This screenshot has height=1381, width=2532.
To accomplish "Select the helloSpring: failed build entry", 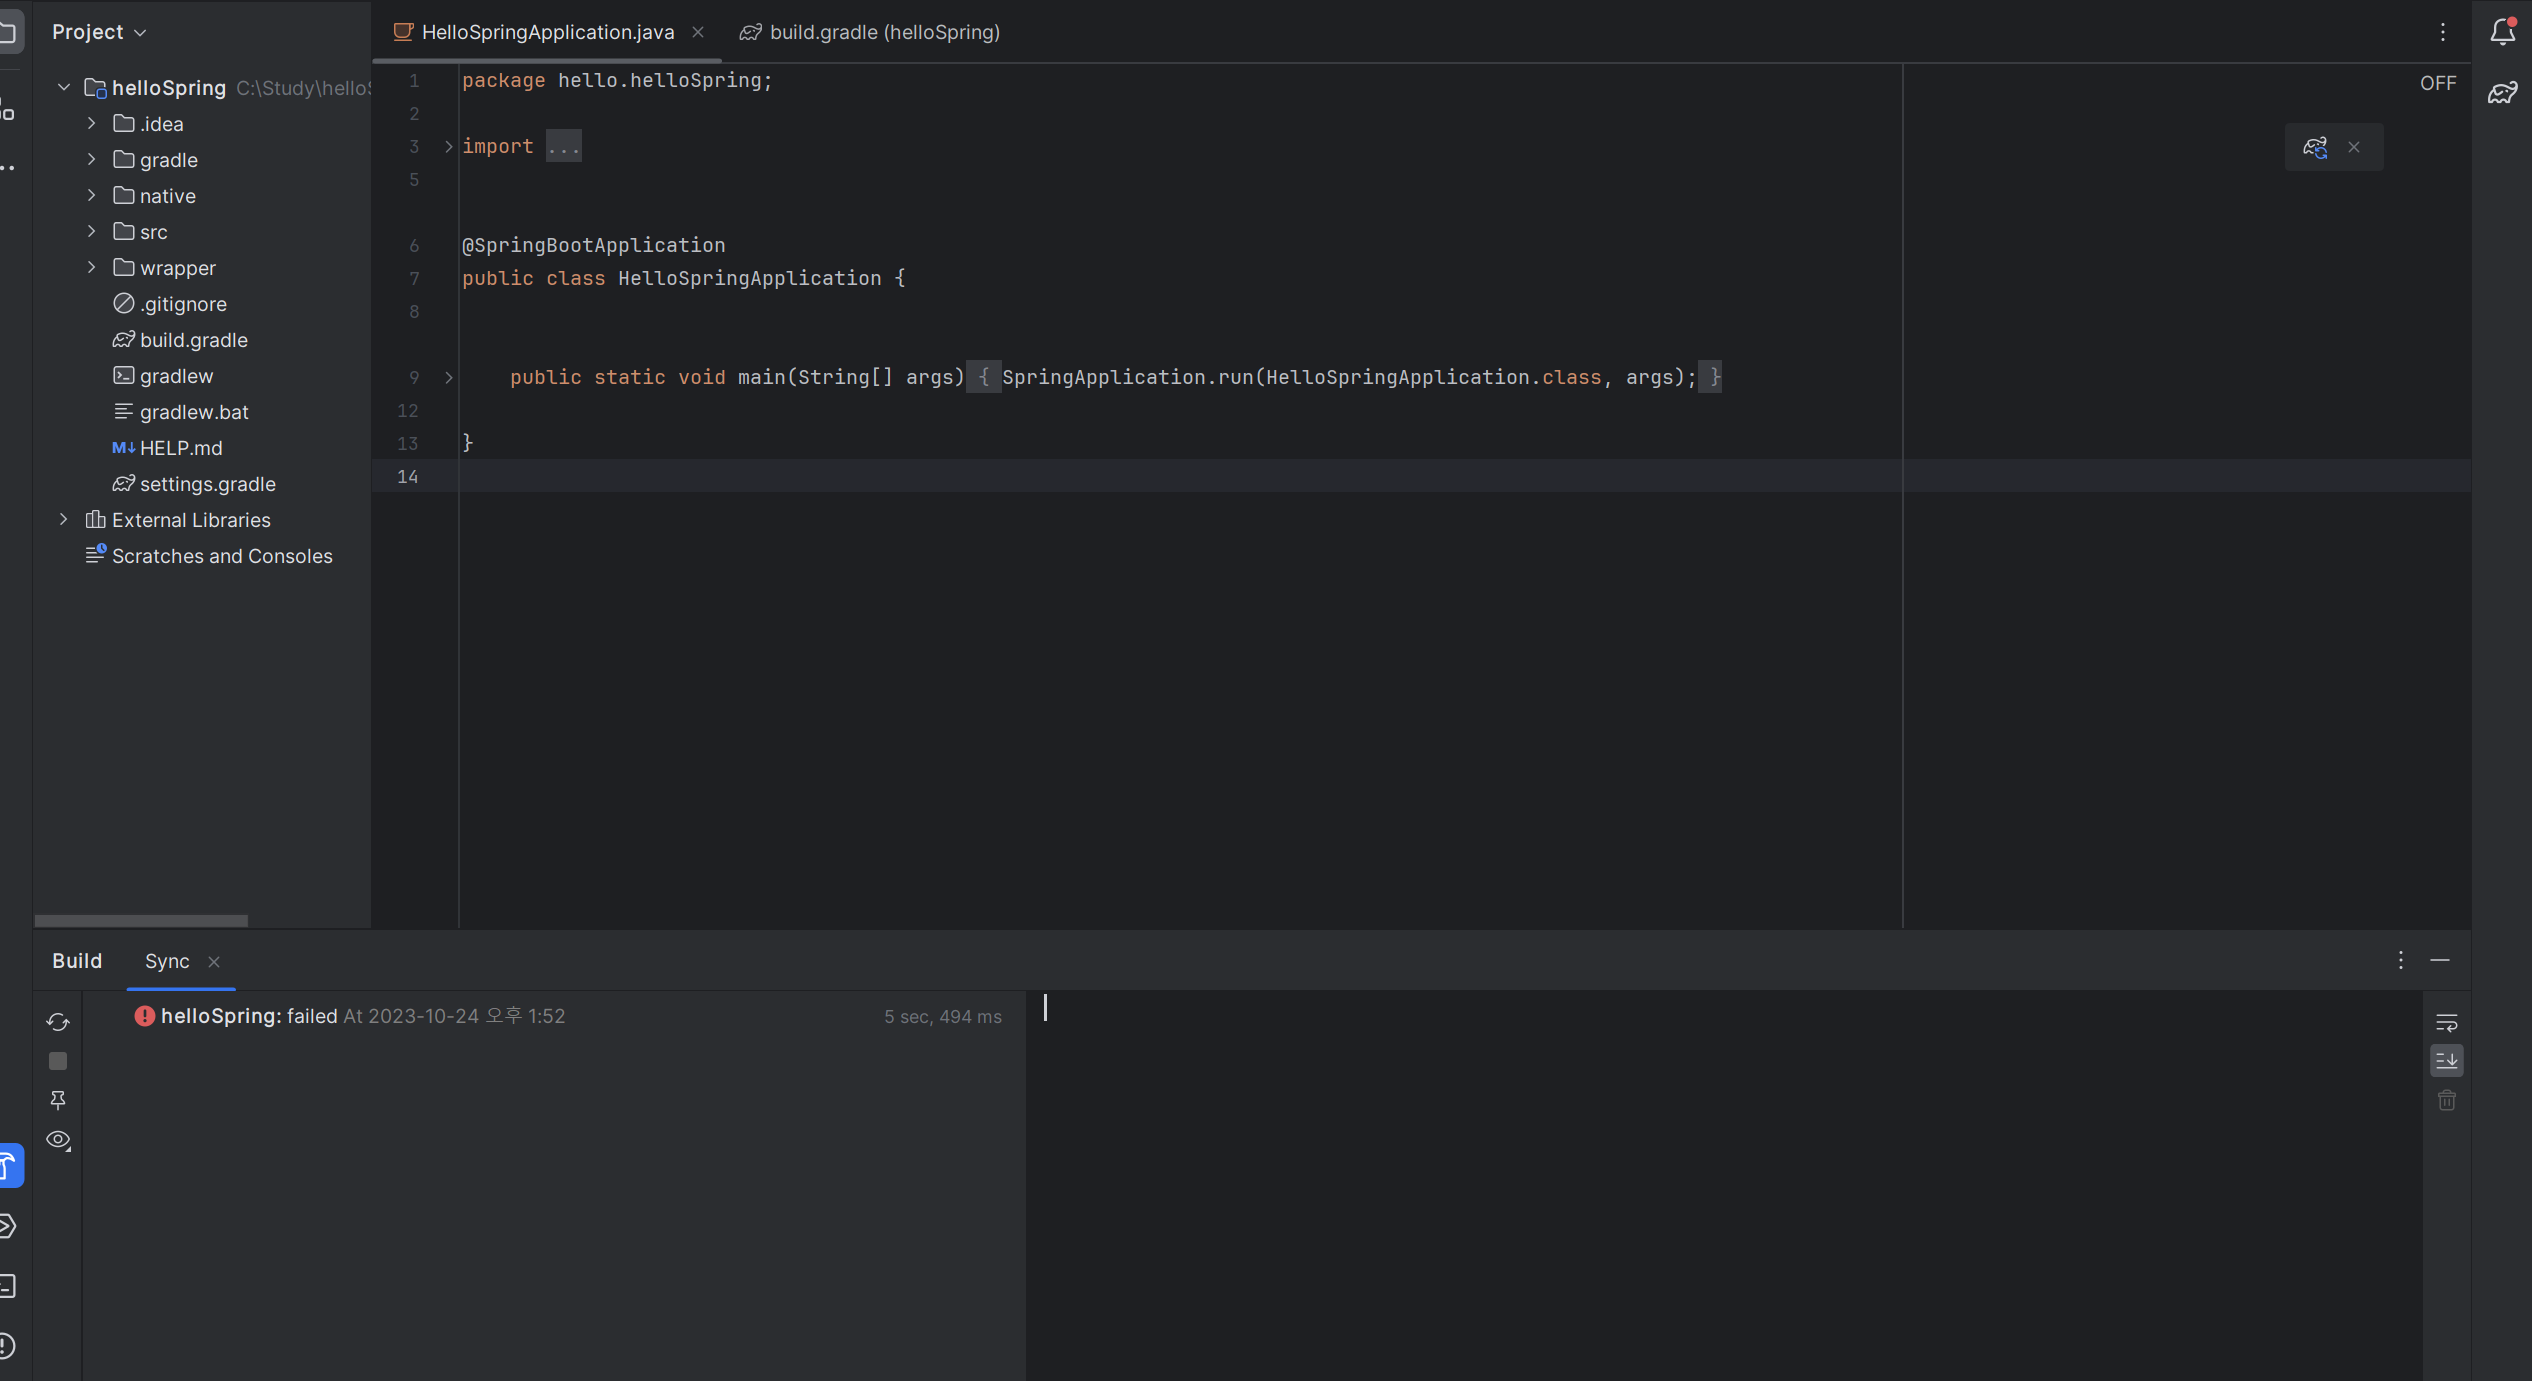I will click(249, 1016).
